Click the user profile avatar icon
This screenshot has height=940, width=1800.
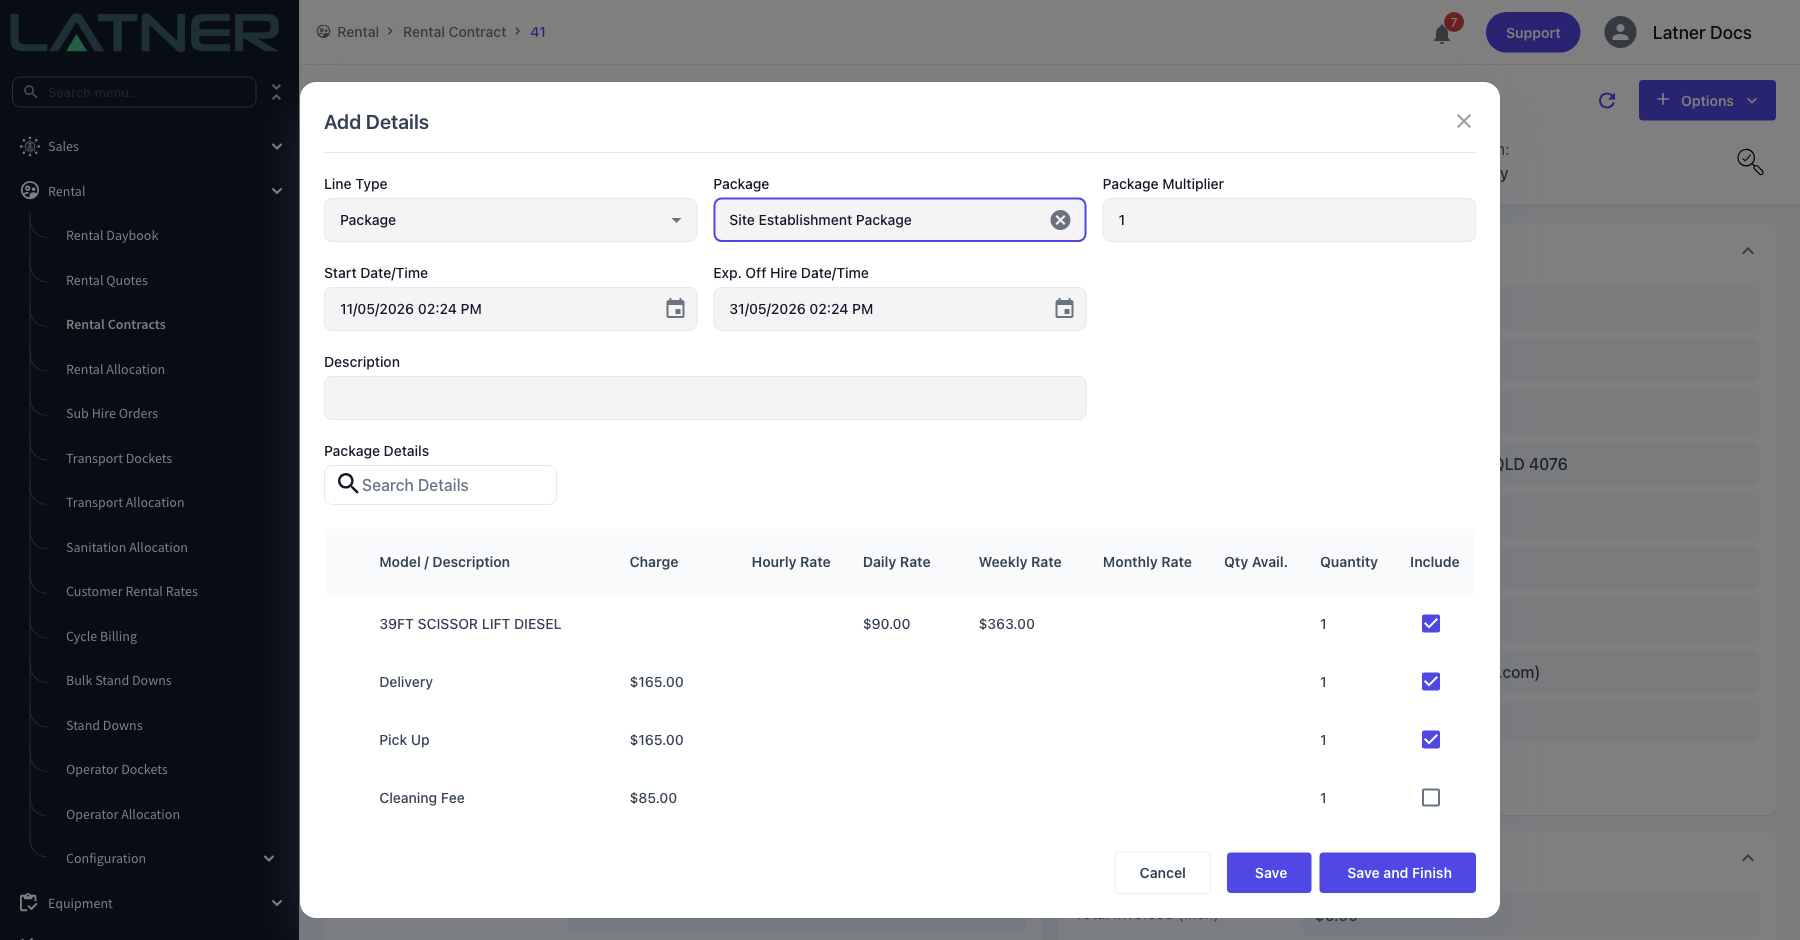[x=1620, y=32]
